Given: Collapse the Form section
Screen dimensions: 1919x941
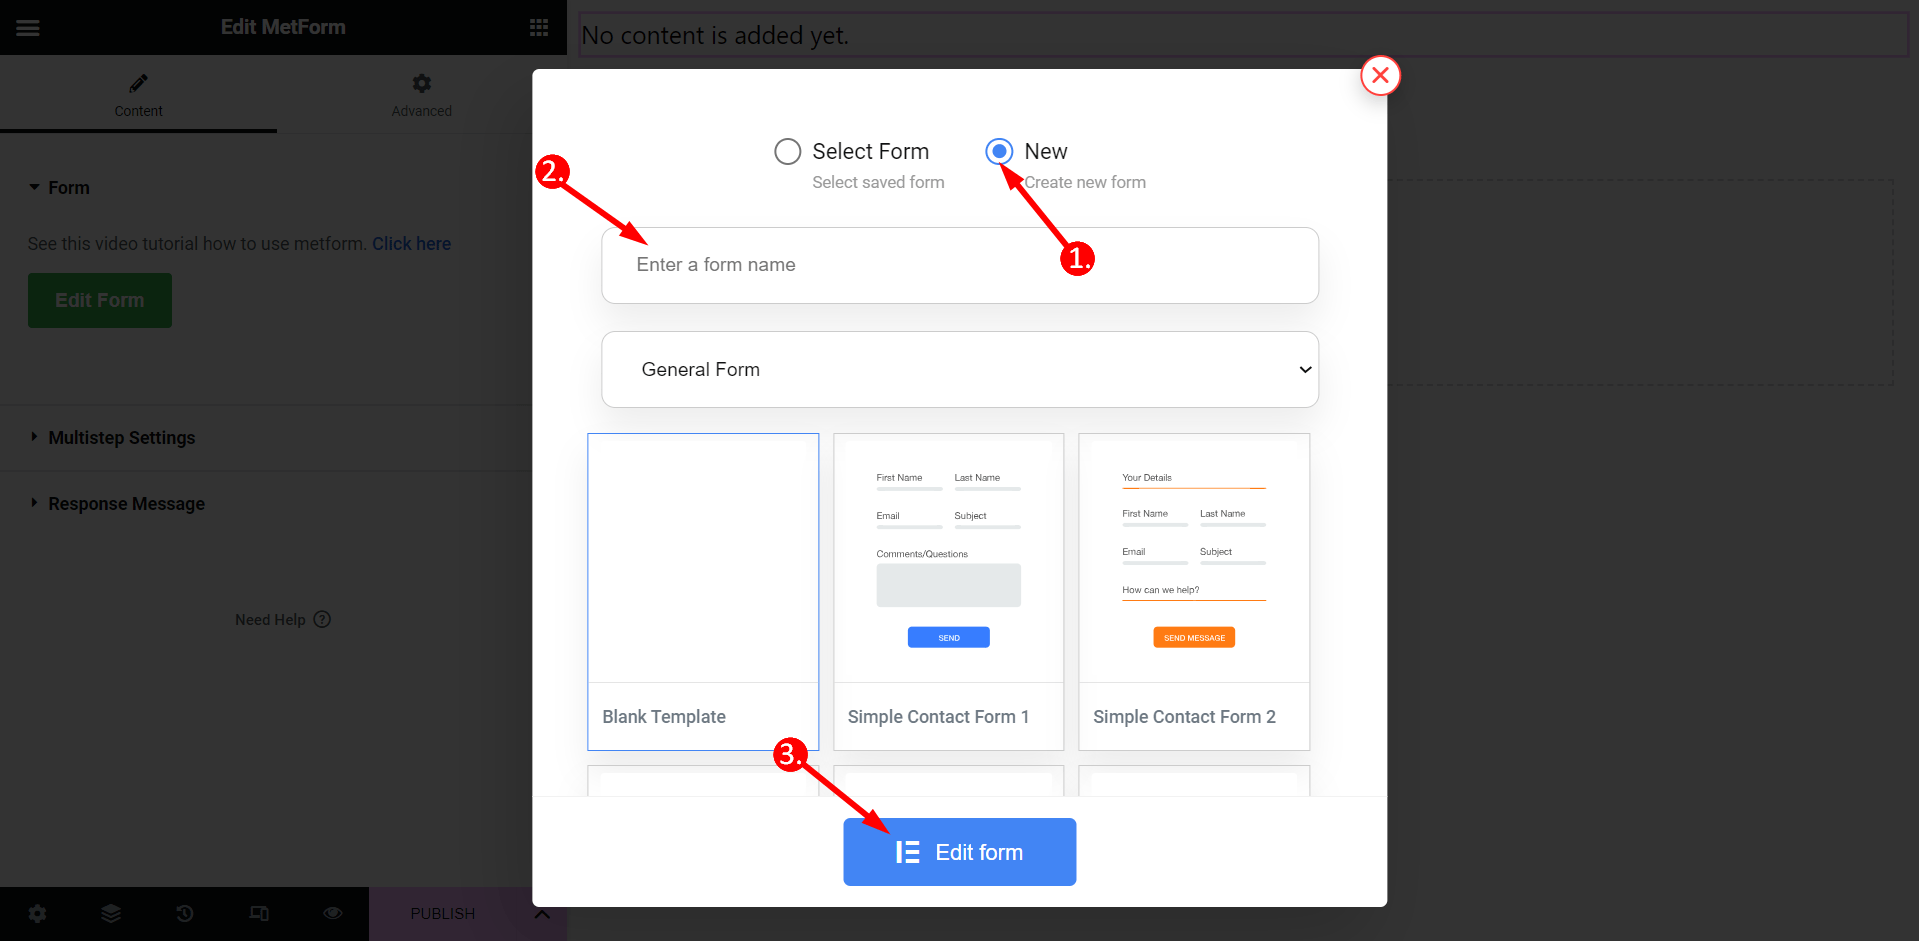Looking at the screenshot, I should (59, 188).
